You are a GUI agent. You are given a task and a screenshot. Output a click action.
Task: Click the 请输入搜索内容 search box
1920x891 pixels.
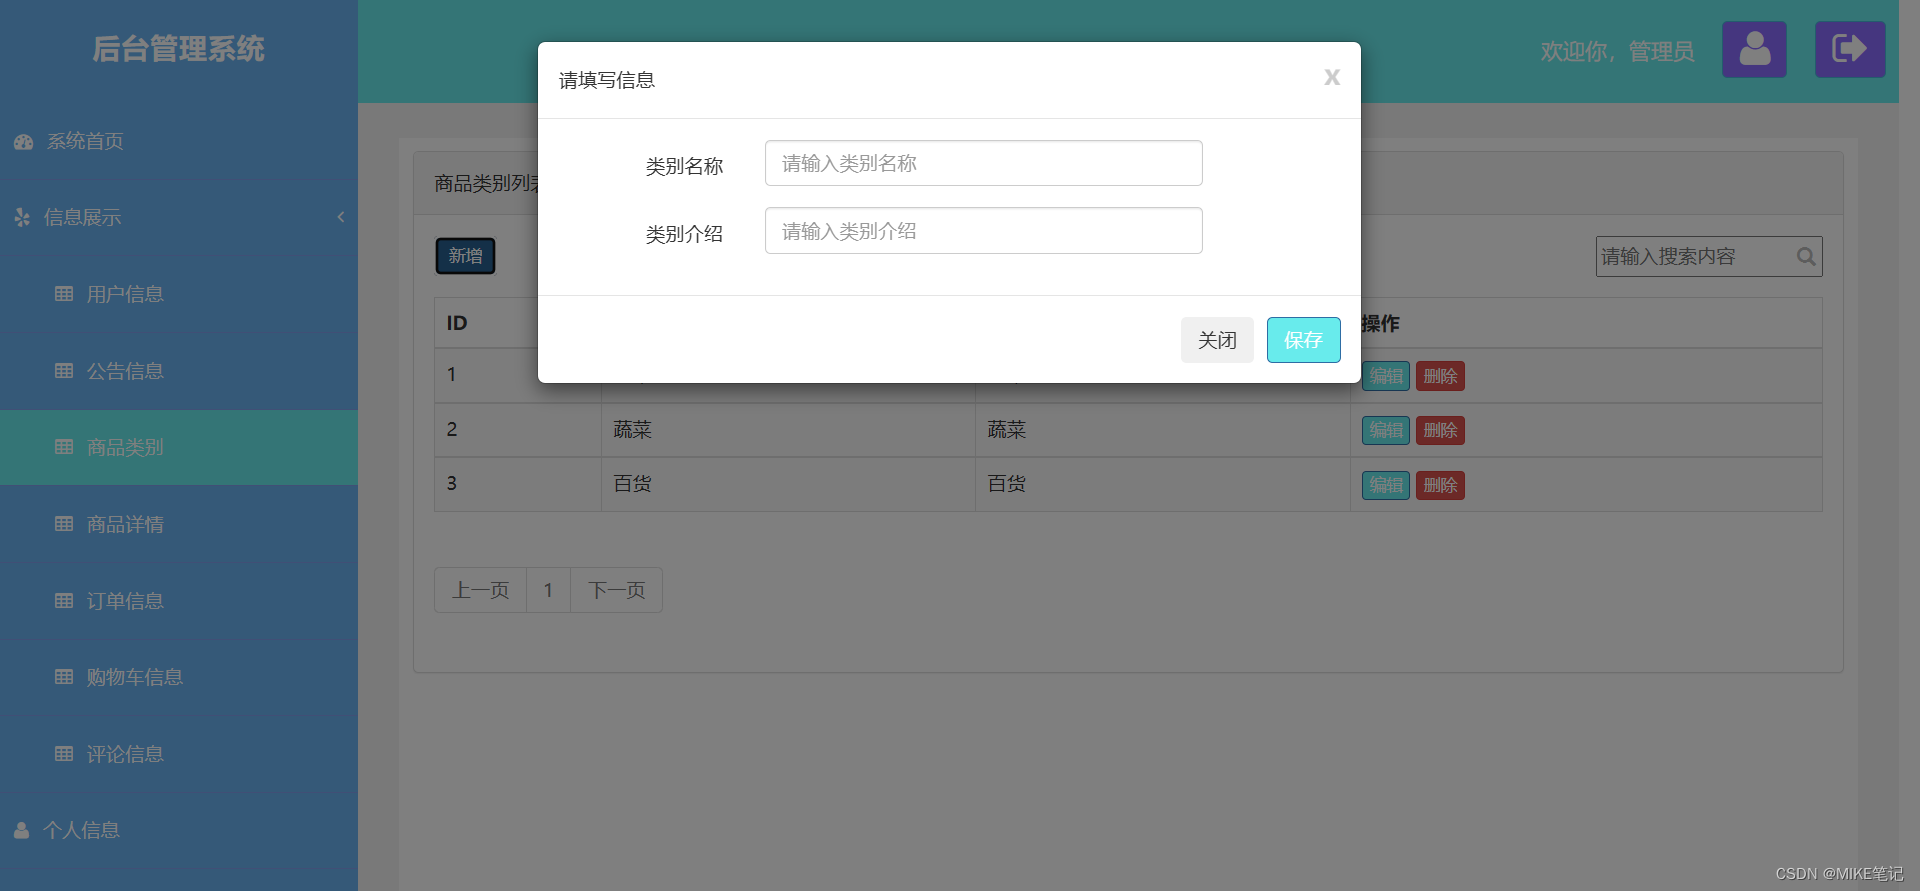click(x=1696, y=257)
